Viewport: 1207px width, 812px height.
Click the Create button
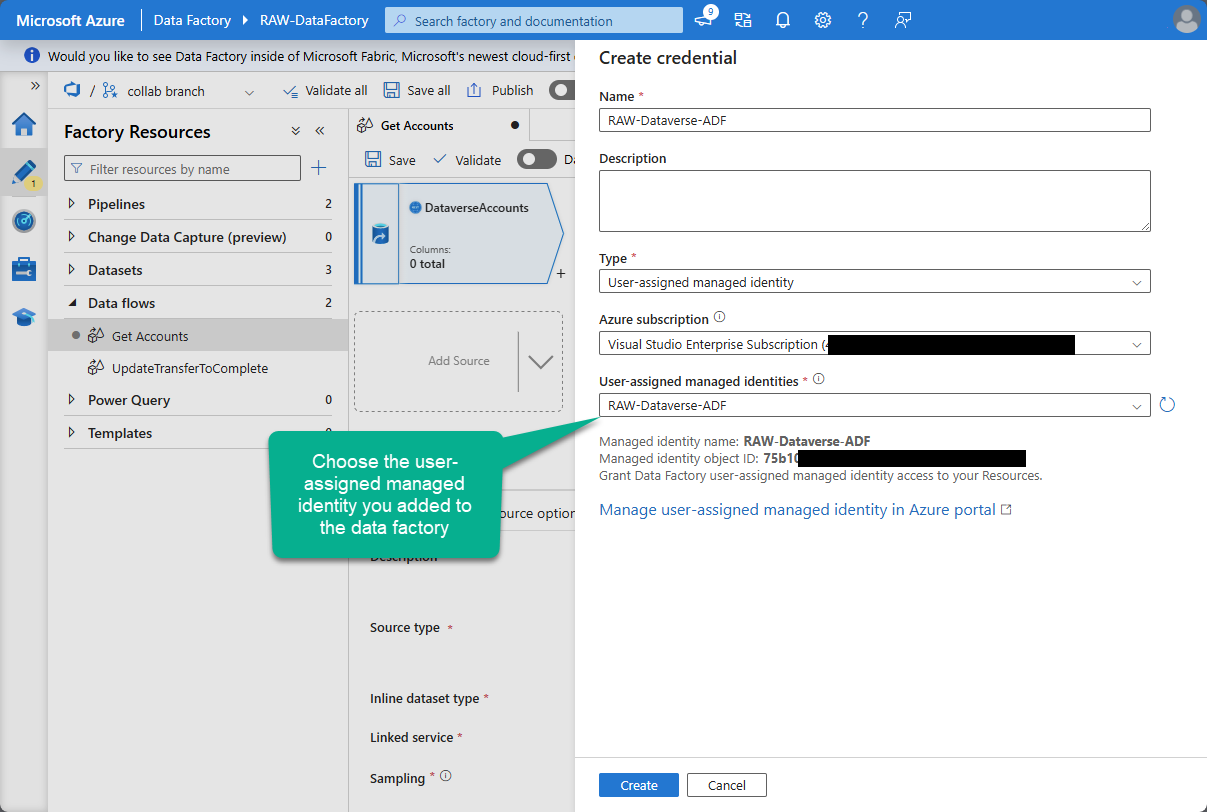coord(639,785)
